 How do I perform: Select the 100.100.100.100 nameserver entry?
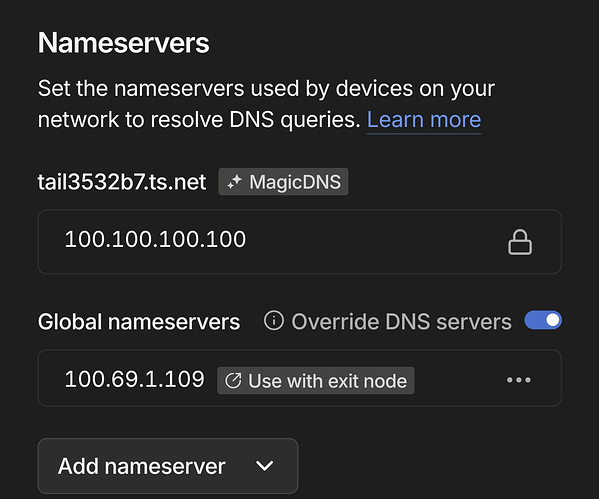coord(300,241)
